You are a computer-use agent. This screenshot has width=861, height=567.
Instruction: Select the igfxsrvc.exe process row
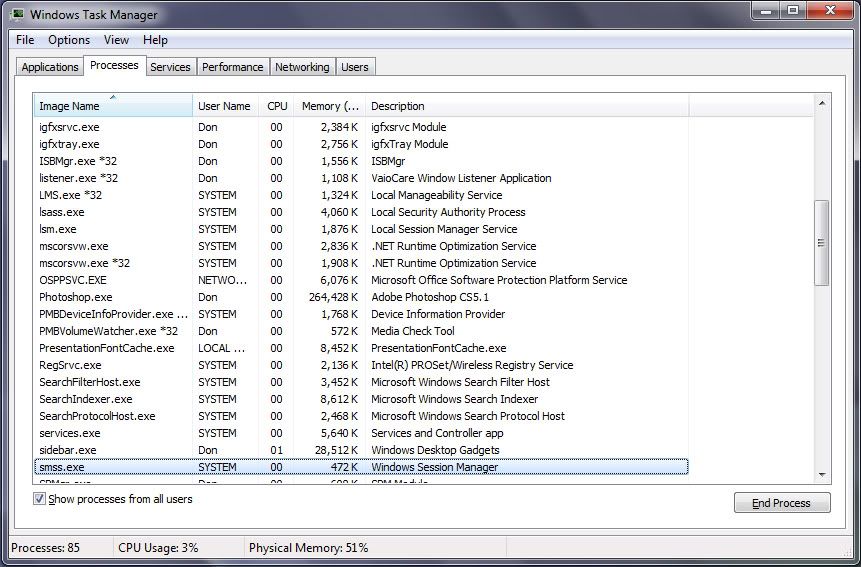coord(361,127)
